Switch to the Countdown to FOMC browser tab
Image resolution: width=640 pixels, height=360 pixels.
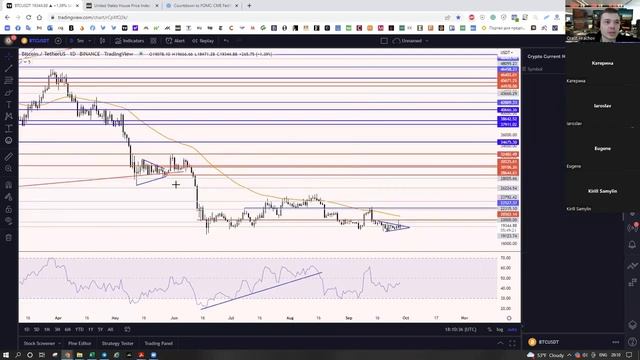pyautogui.click(x=202, y=6)
